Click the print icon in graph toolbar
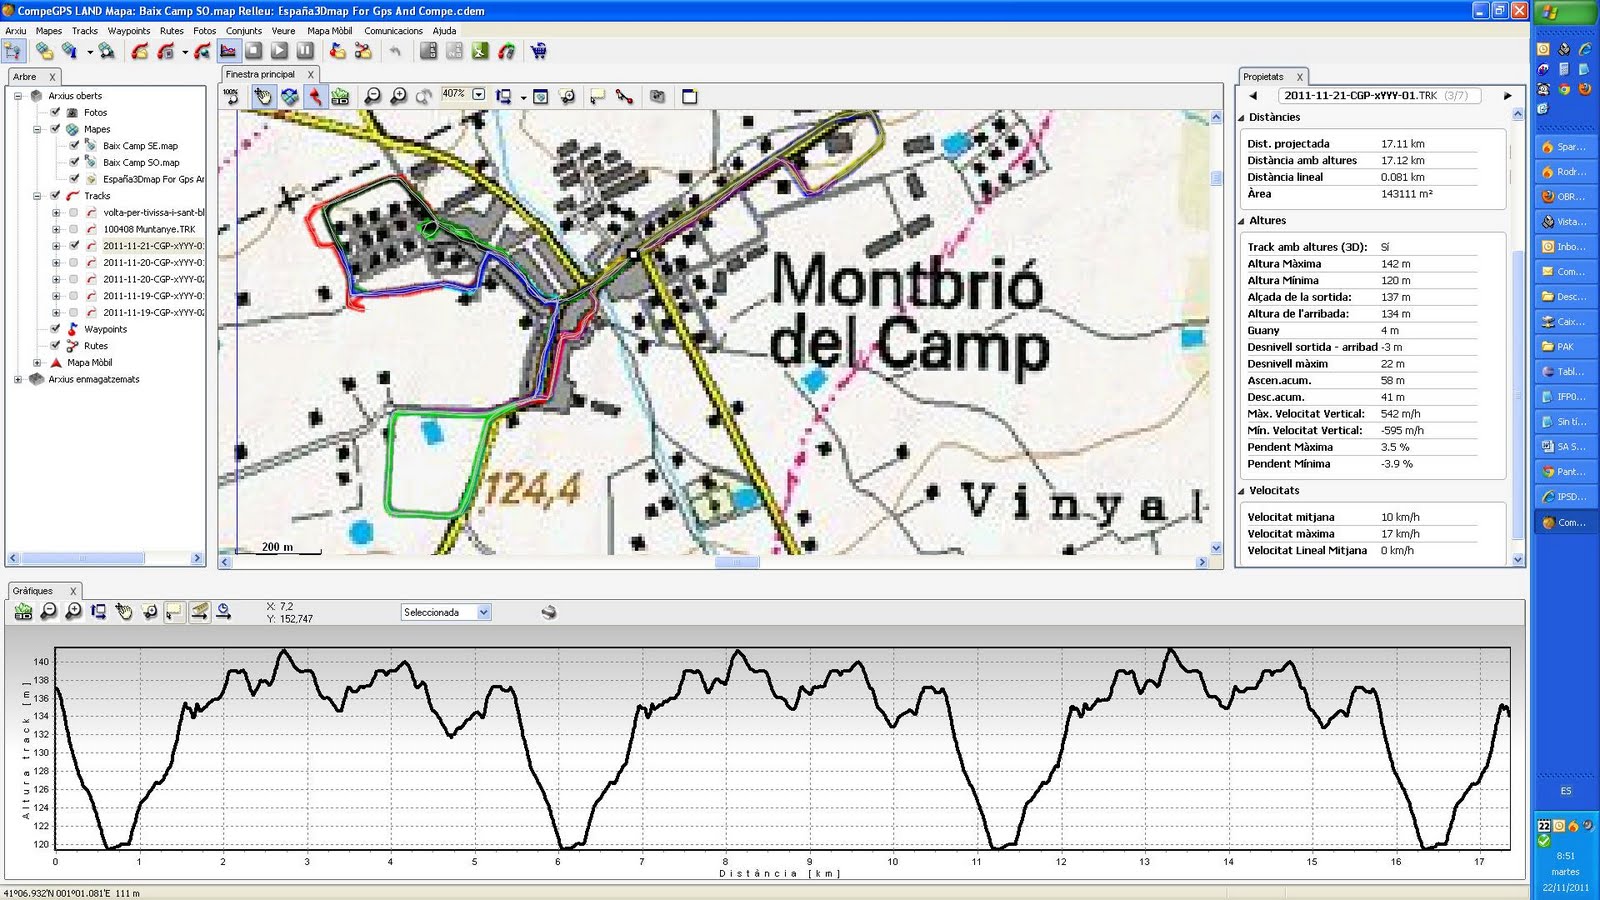Image resolution: width=1600 pixels, height=900 pixels. coord(549,612)
